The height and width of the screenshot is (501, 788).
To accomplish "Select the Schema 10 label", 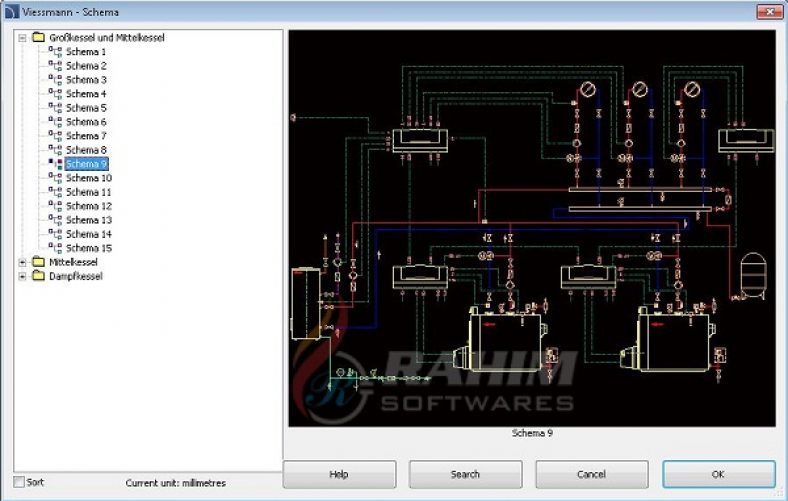I will coord(88,178).
